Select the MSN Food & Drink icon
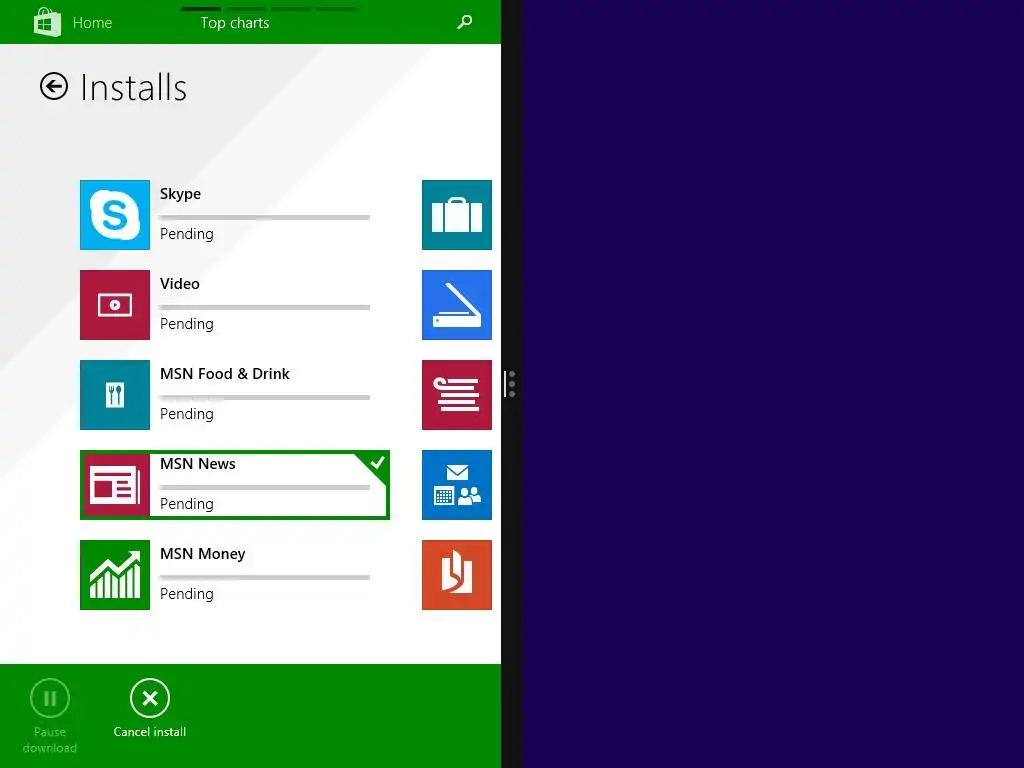 [x=115, y=395]
